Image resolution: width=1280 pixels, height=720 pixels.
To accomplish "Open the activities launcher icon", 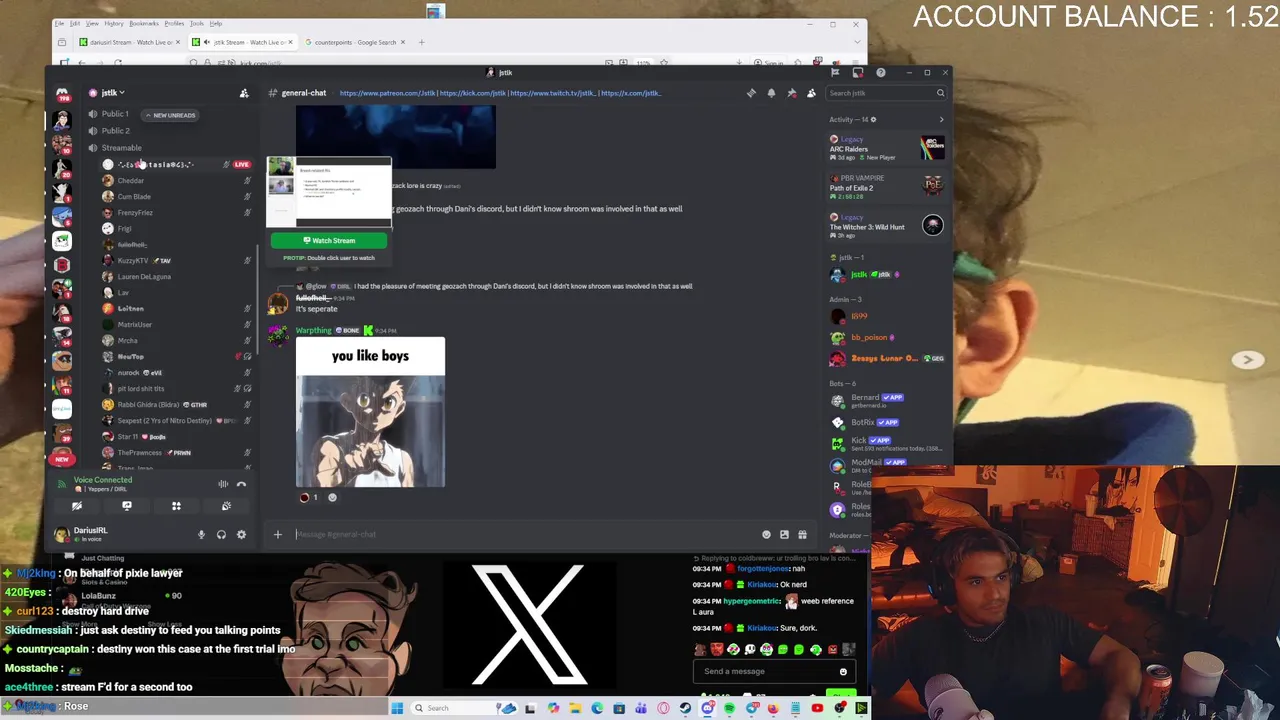I will pos(176,506).
